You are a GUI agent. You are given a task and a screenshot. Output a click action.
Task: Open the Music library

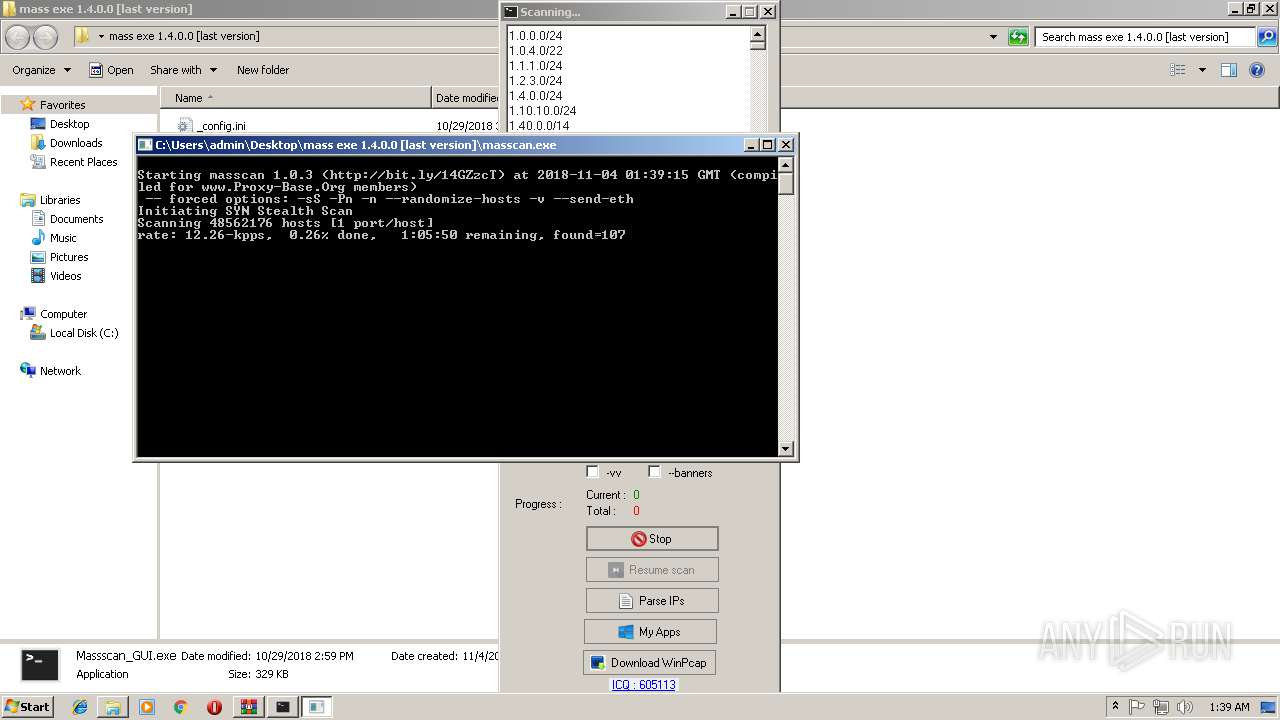[x=63, y=238]
